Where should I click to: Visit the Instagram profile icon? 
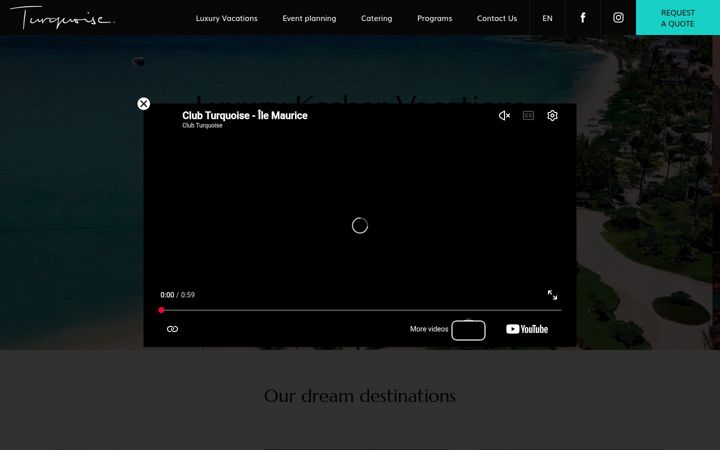click(619, 17)
